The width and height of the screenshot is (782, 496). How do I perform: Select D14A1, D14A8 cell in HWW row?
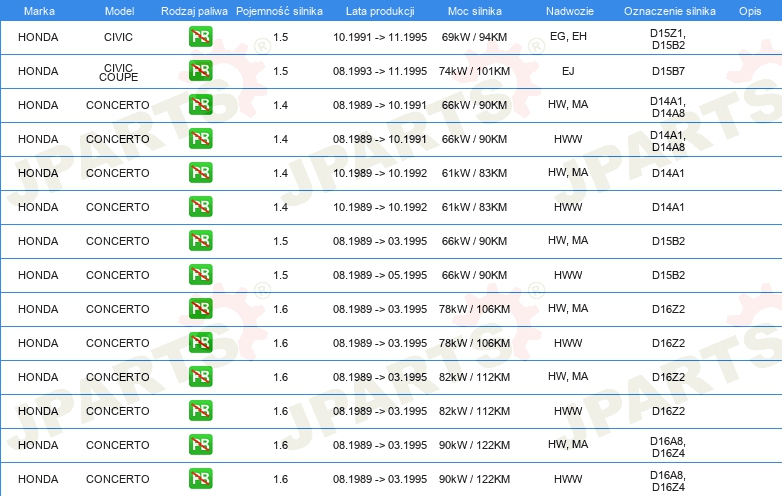[668, 141]
